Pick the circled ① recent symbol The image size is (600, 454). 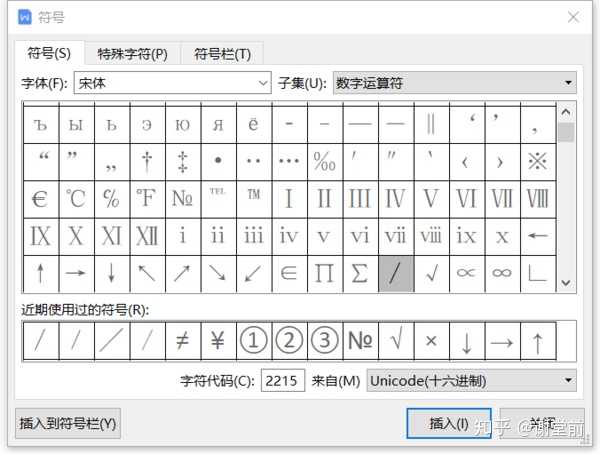coord(254,341)
